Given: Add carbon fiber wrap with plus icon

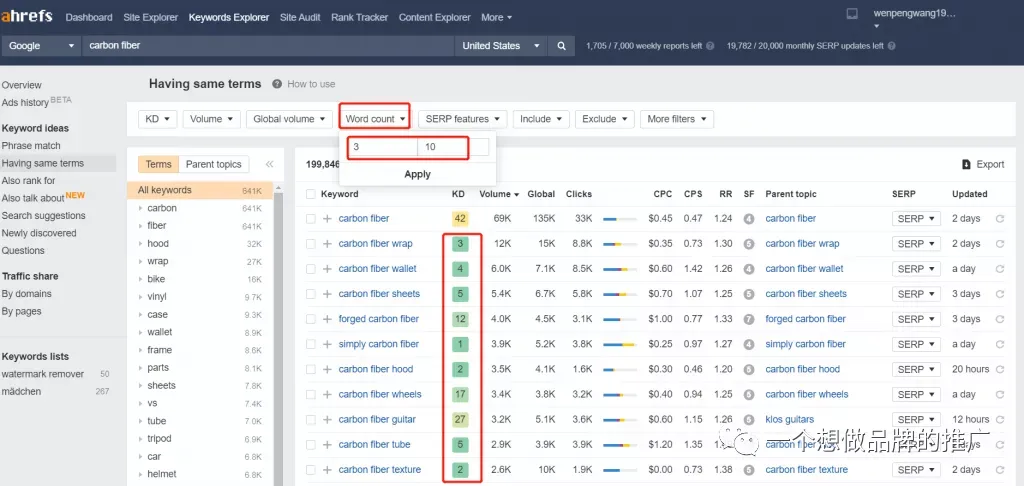Looking at the screenshot, I should click(327, 244).
